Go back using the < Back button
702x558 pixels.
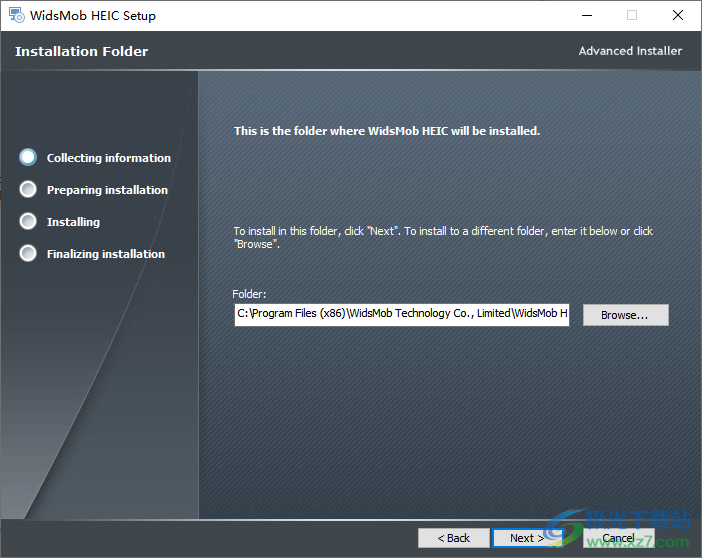(x=454, y=538)
